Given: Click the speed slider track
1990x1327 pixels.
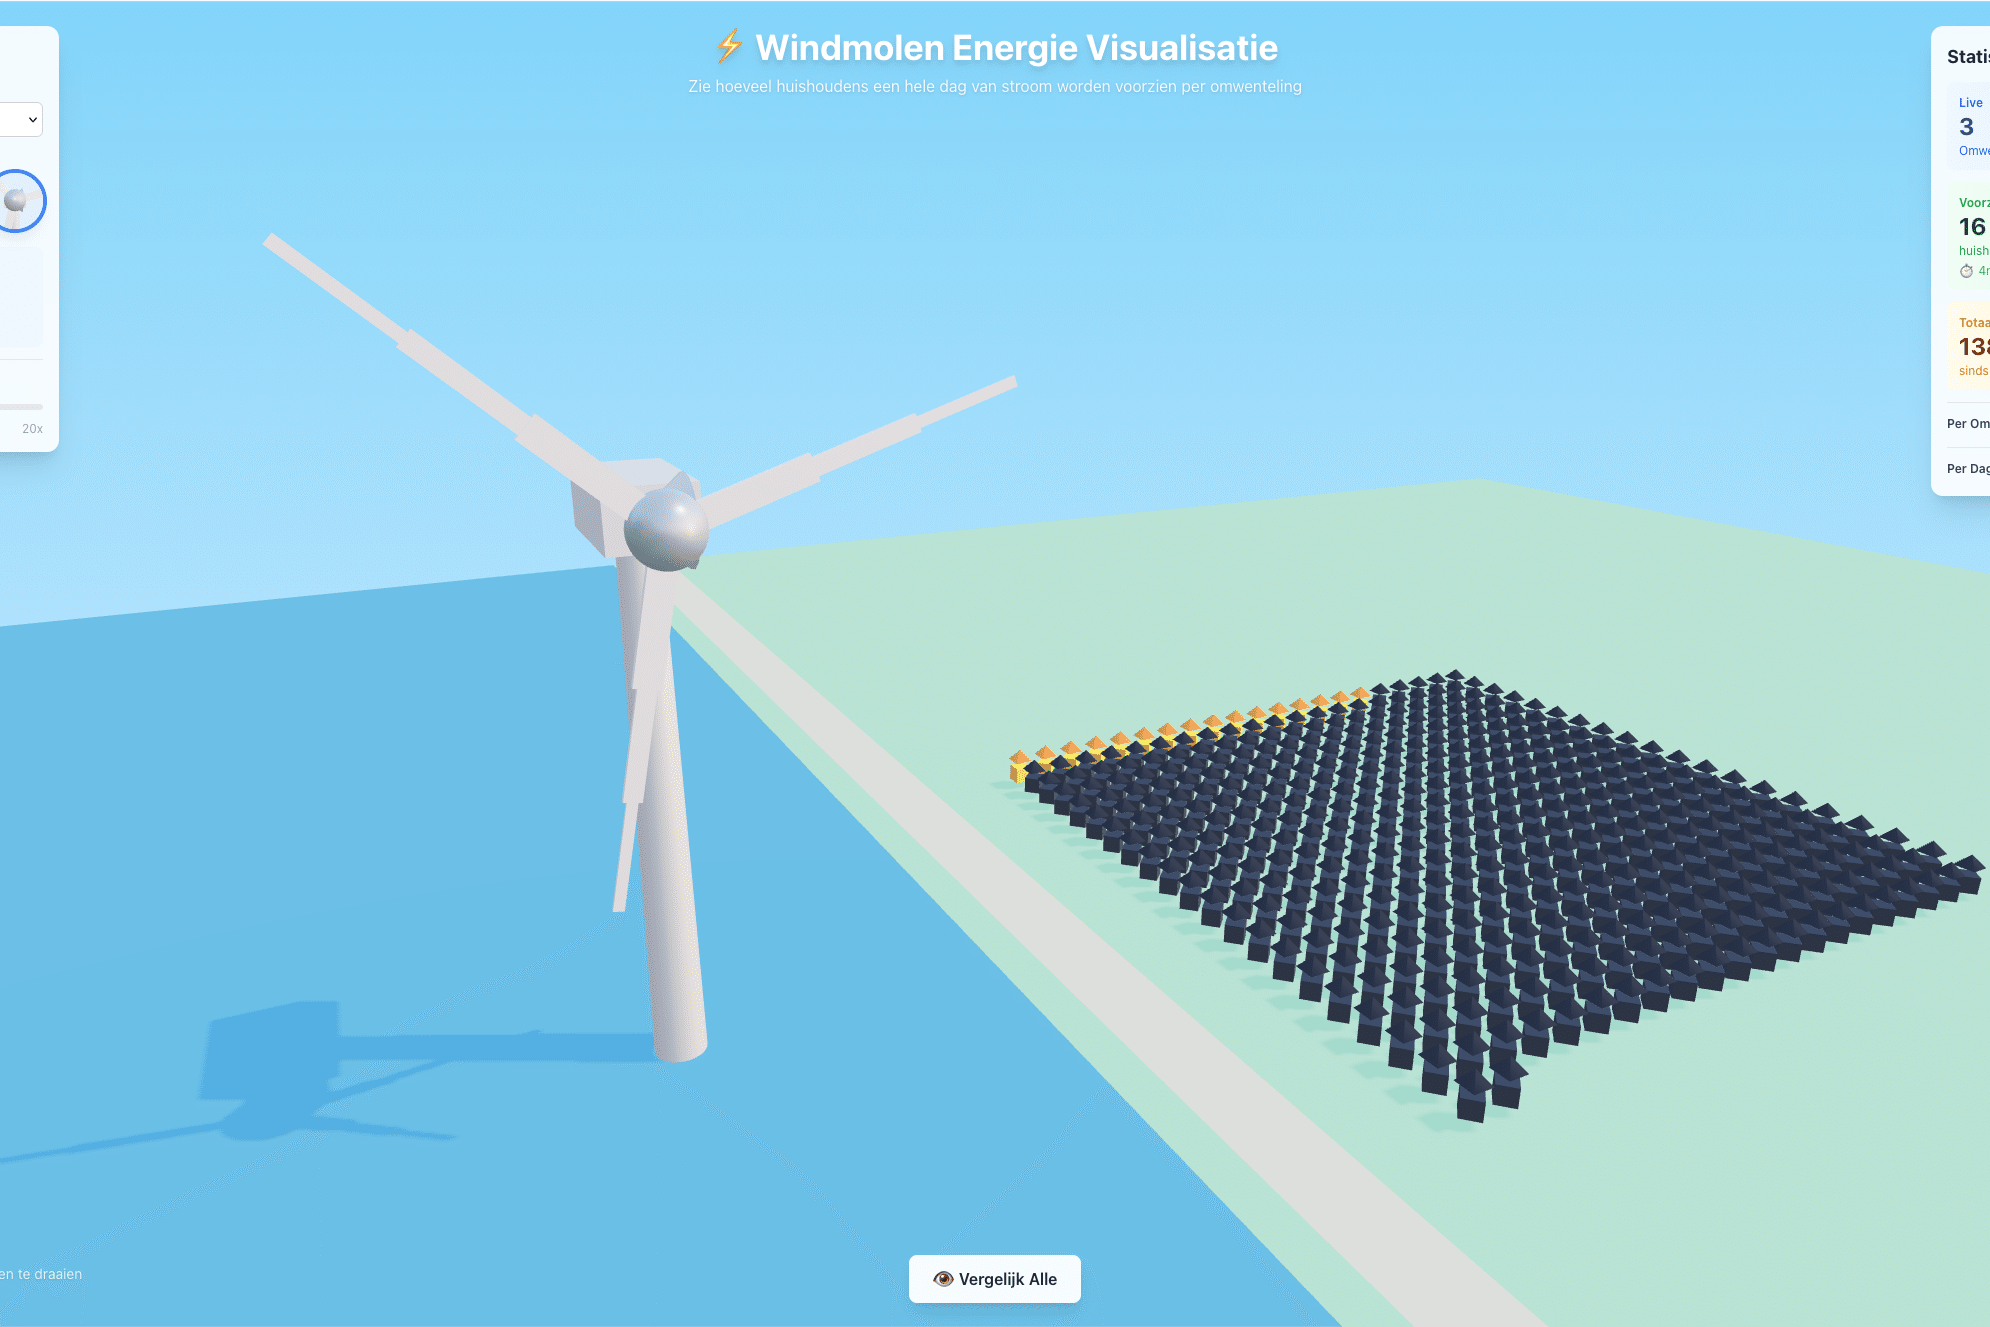Looking at the screenshot, I should click(20, 407).
